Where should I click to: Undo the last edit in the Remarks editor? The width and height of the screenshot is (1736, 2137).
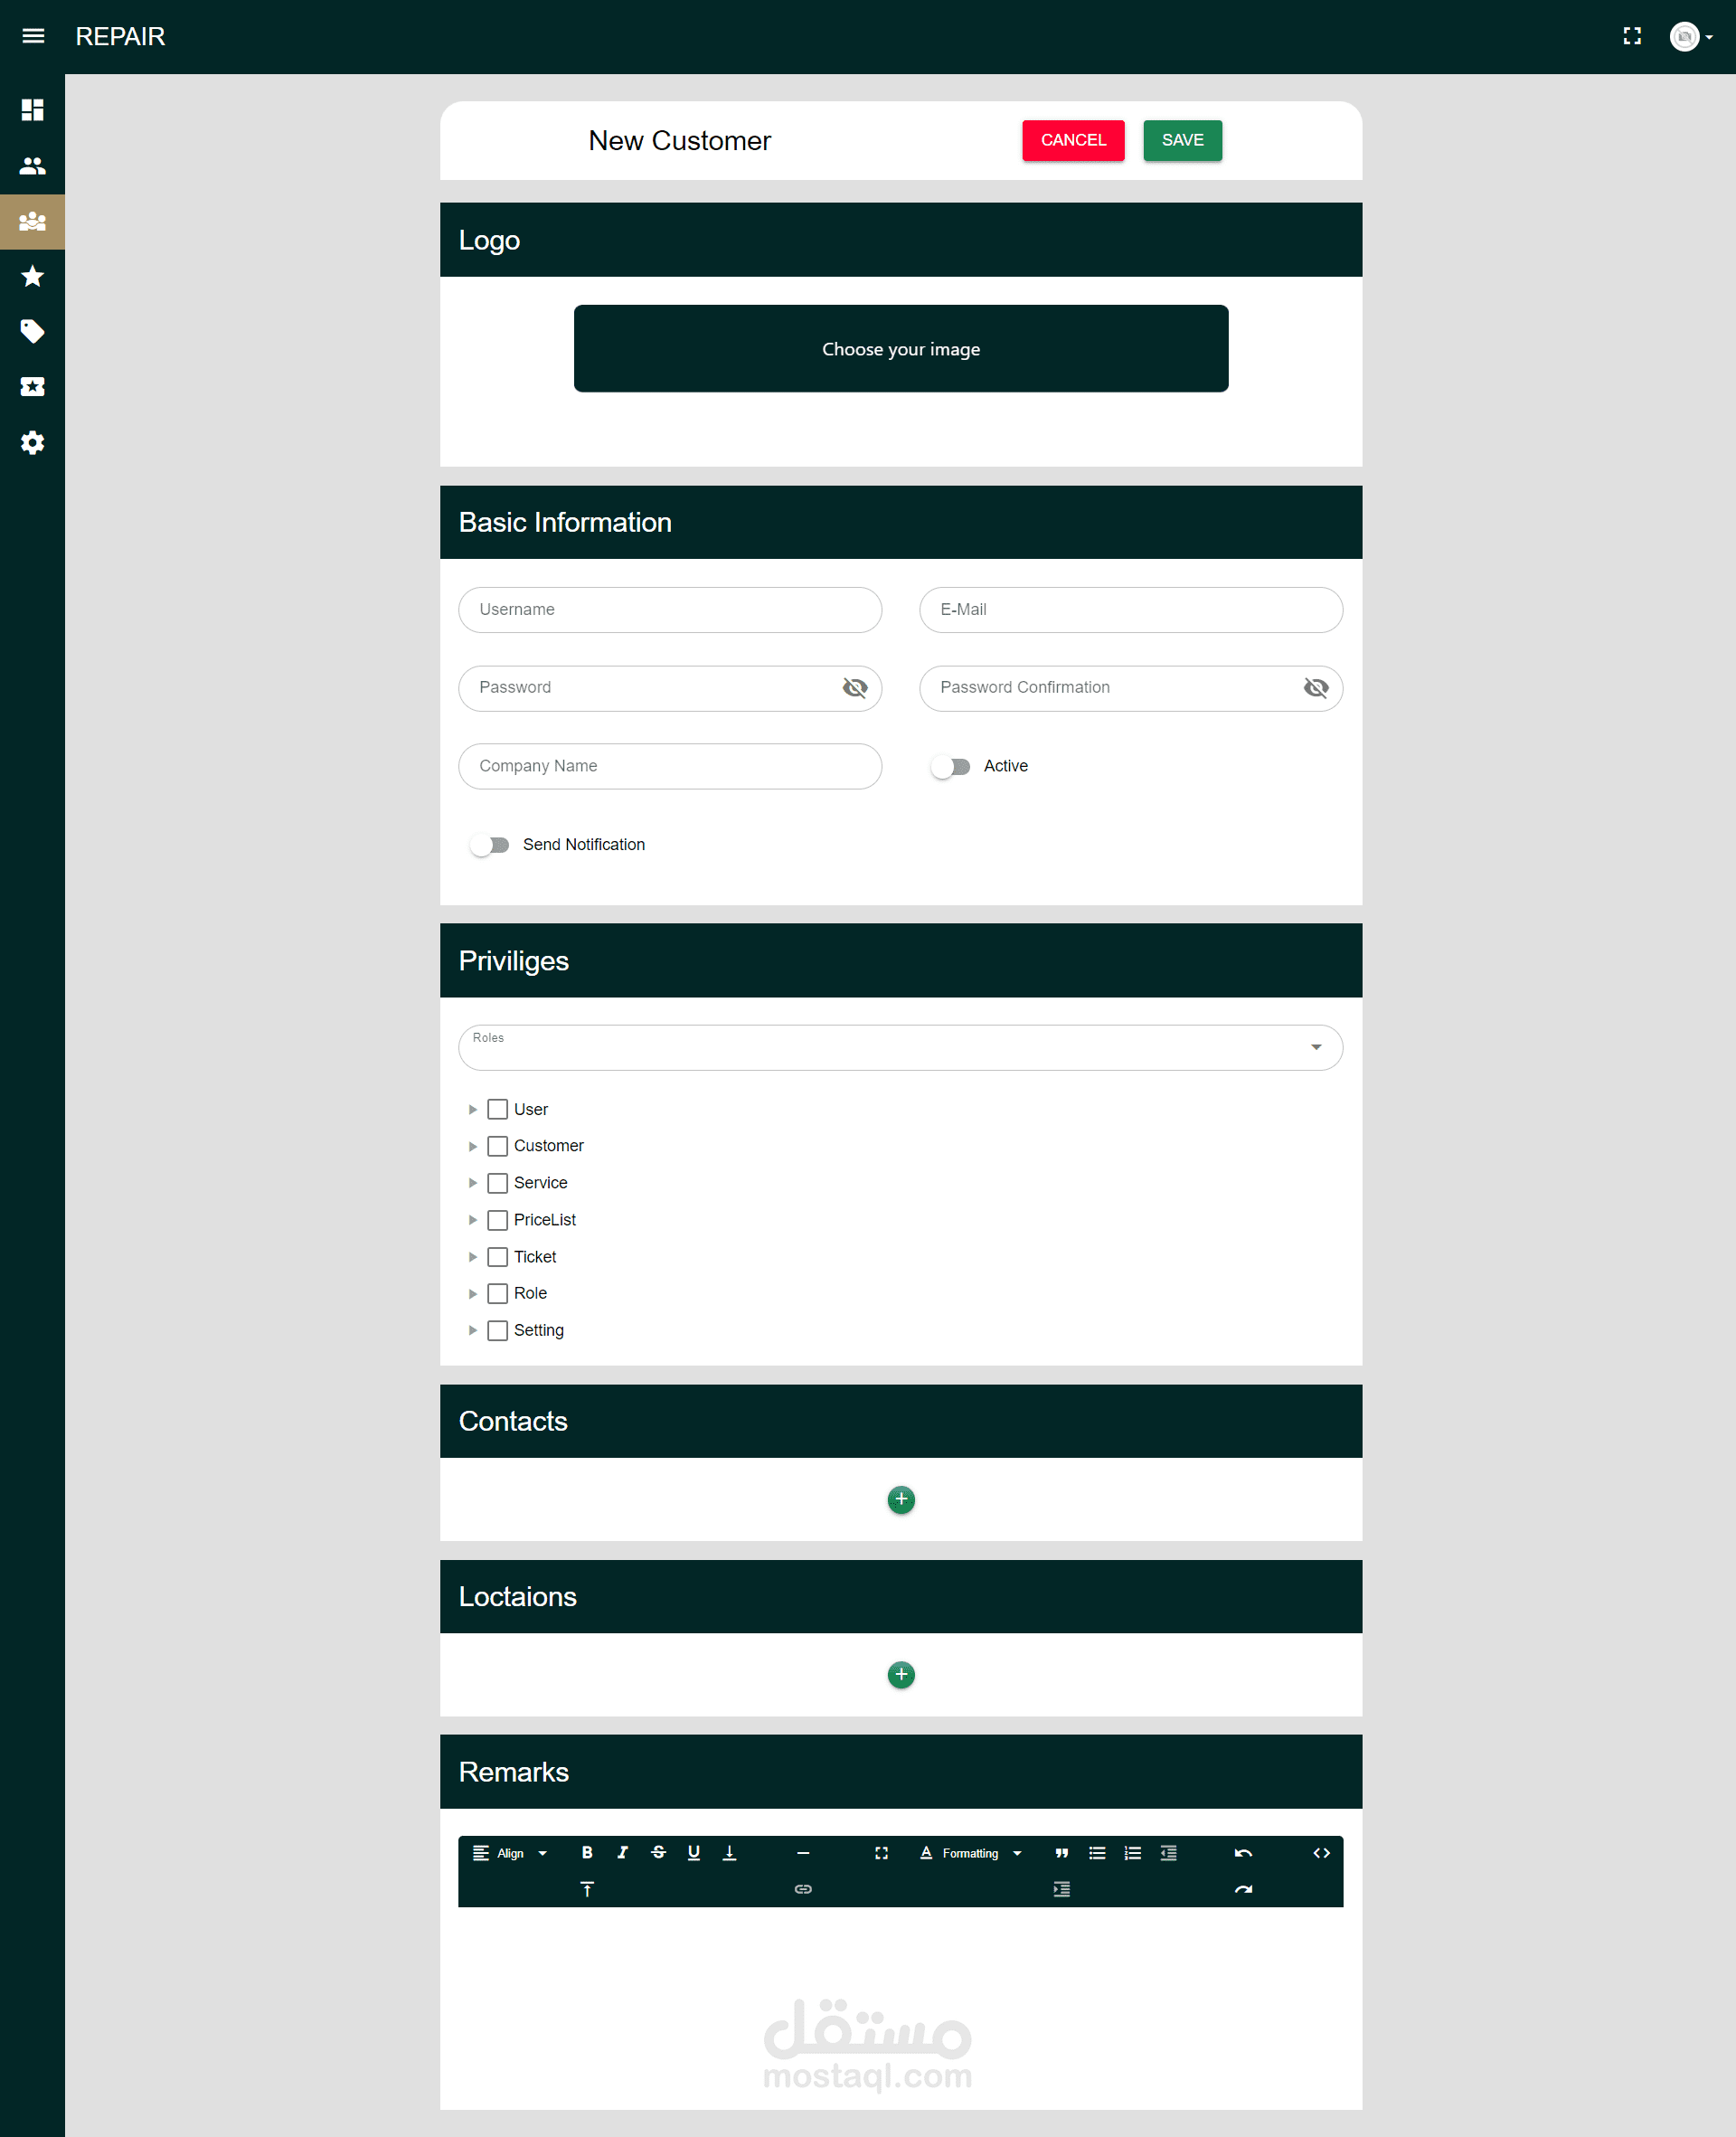pyautogui.click(x=1243, y=1853)
